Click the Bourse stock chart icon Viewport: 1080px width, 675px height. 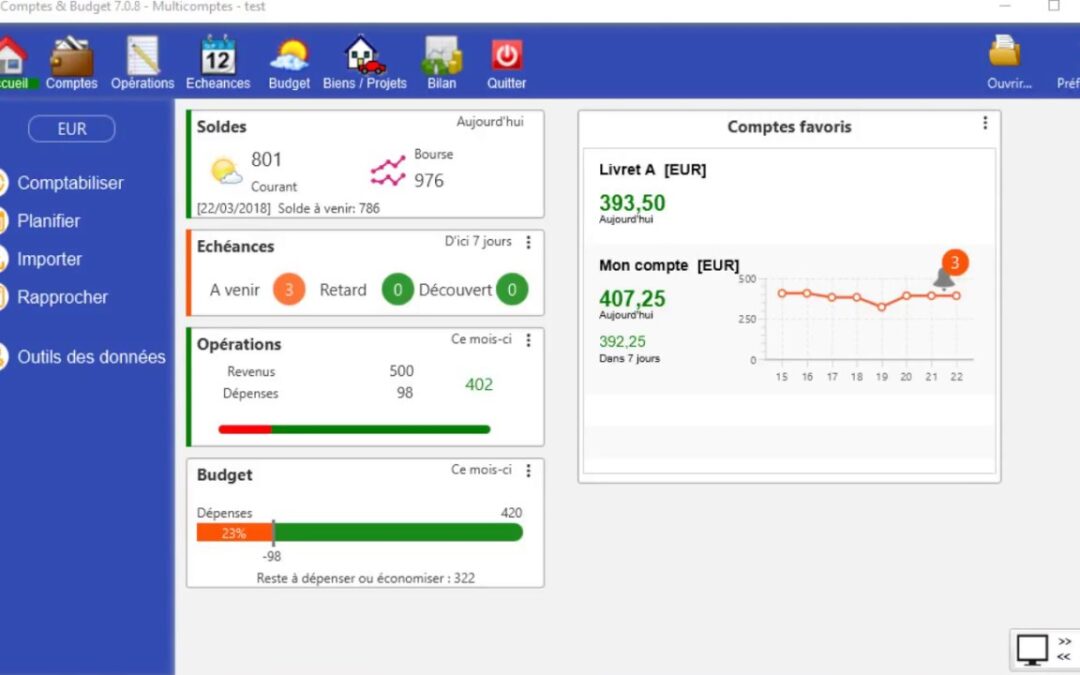pyautogui.click(x=388, y=171)
